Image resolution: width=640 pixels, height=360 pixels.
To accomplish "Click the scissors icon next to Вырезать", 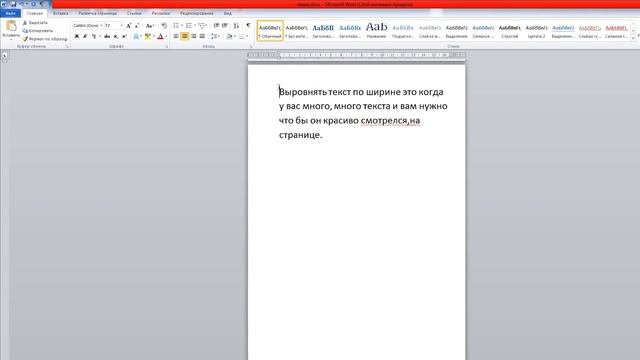I will coord(25,23).
